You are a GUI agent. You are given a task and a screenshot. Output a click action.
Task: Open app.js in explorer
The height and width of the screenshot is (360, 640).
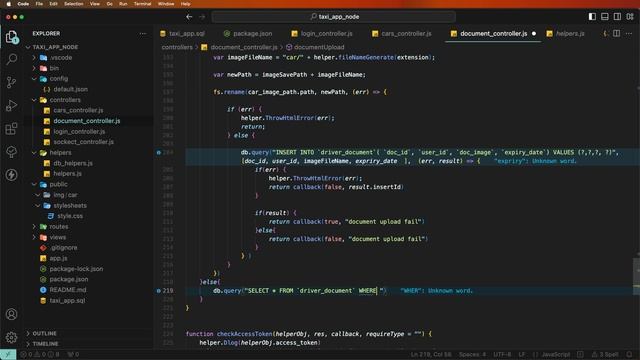pos(58,258)
